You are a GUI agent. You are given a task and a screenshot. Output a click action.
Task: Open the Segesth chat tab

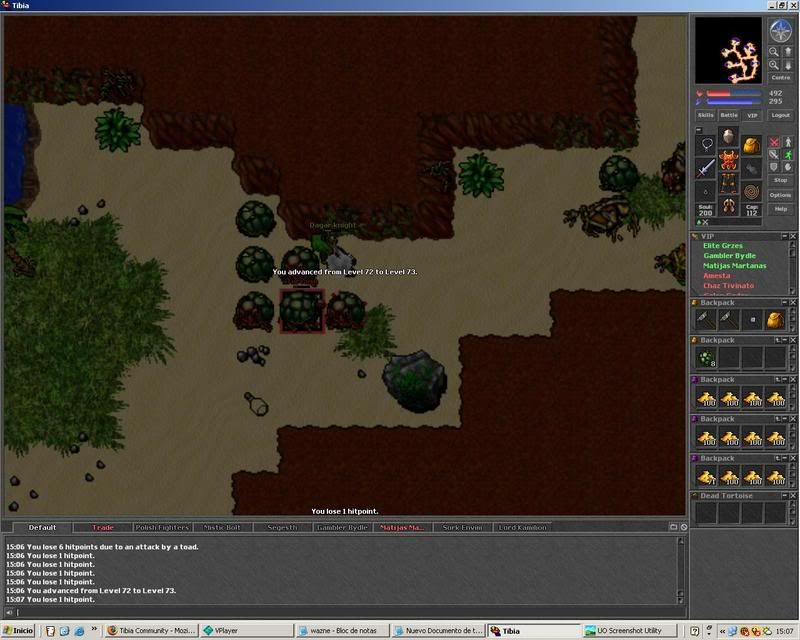click(x=282, y=528)
